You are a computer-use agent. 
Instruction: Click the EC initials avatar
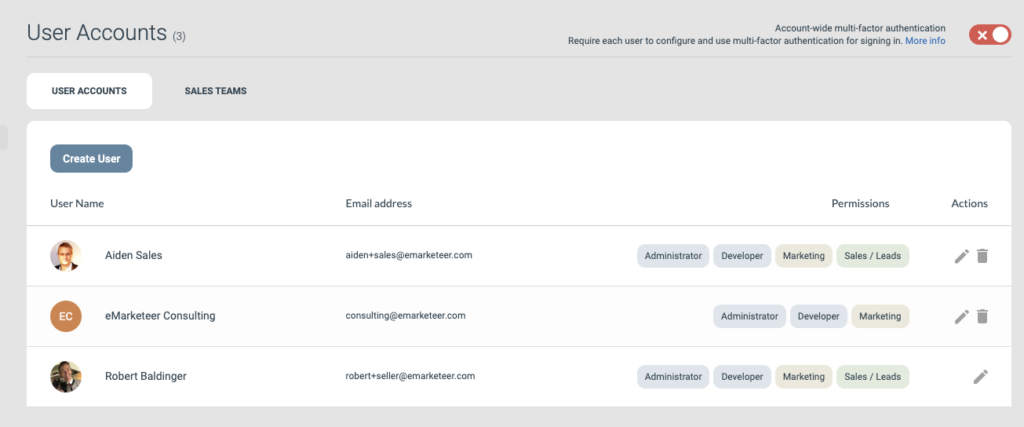66,317
